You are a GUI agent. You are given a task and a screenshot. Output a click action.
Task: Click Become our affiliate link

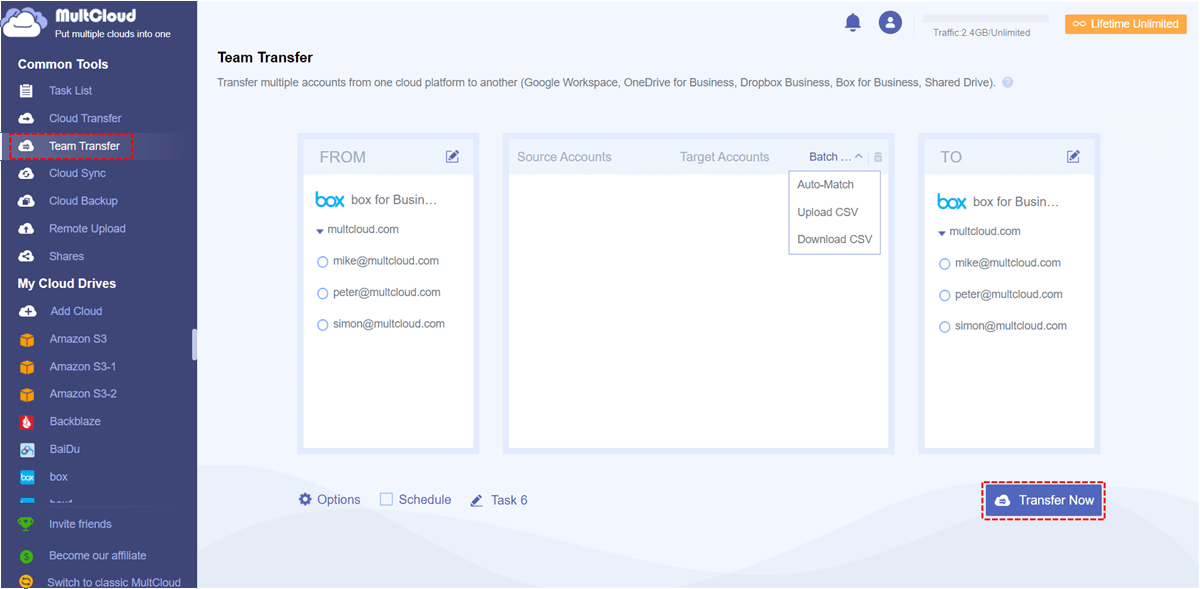coord(97,555)
